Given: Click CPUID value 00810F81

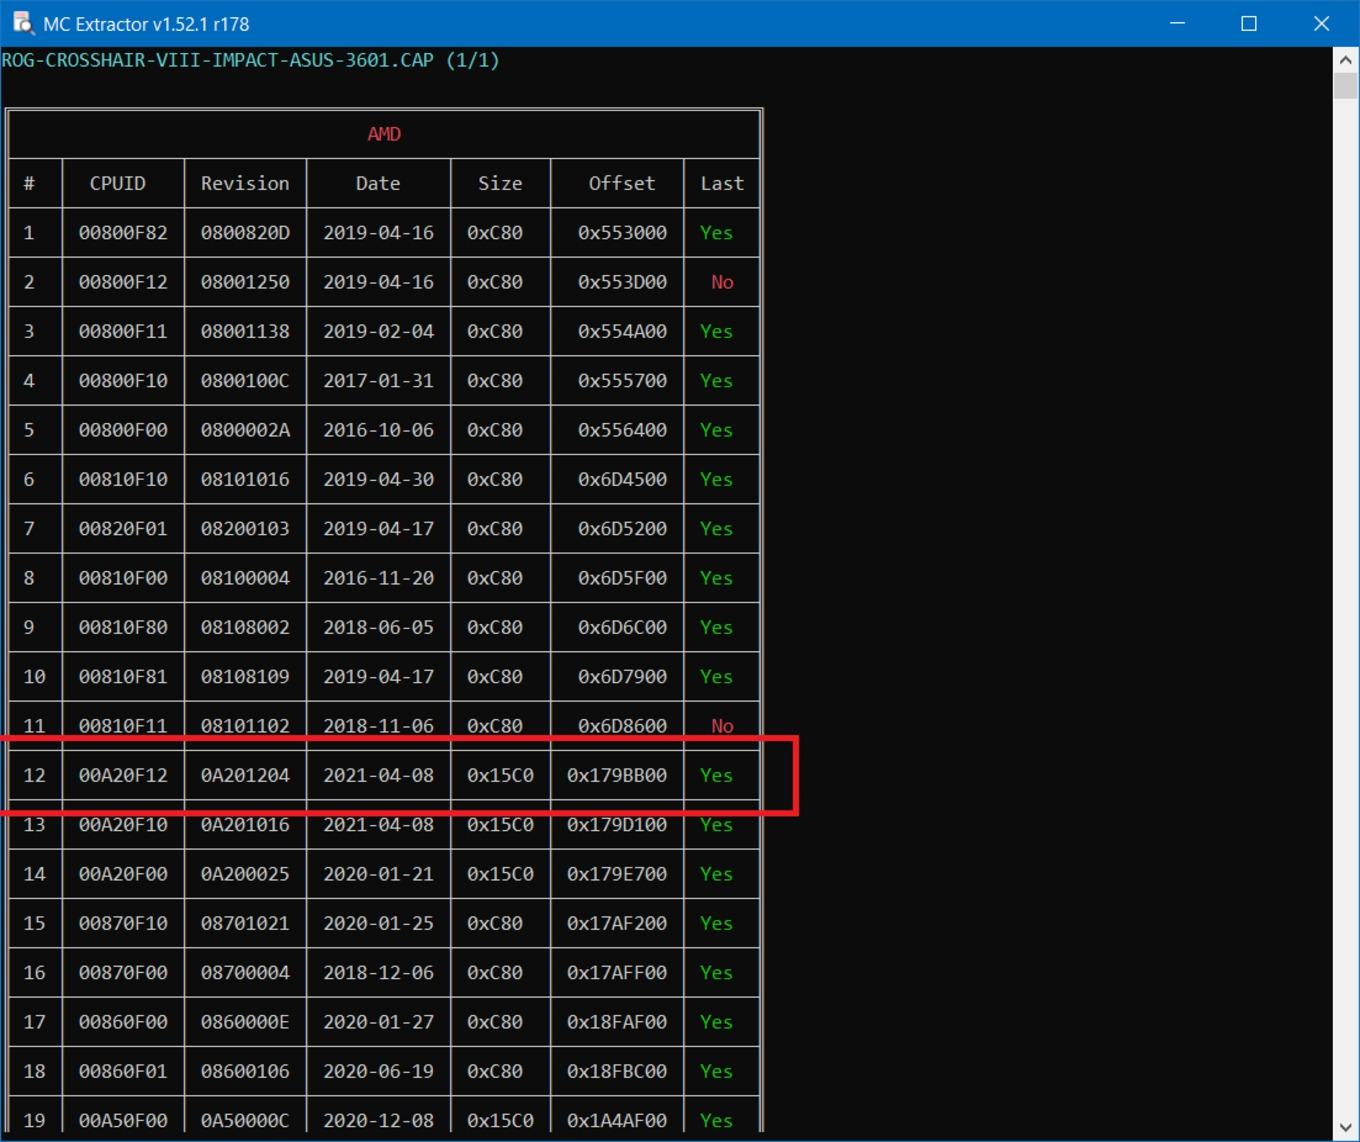Looking at the screenshot, I should coord(123,677).
